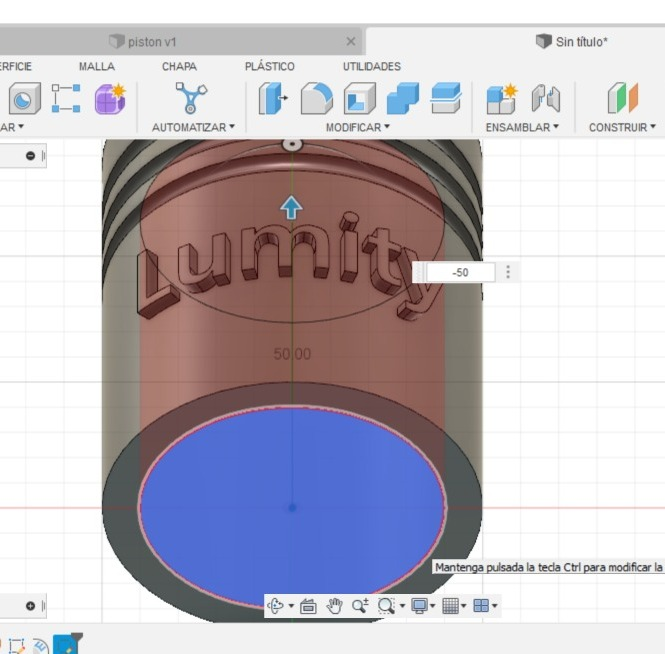Expand the lower left panel with the plus button
The image size is (665, 654).
pos(30,606)
